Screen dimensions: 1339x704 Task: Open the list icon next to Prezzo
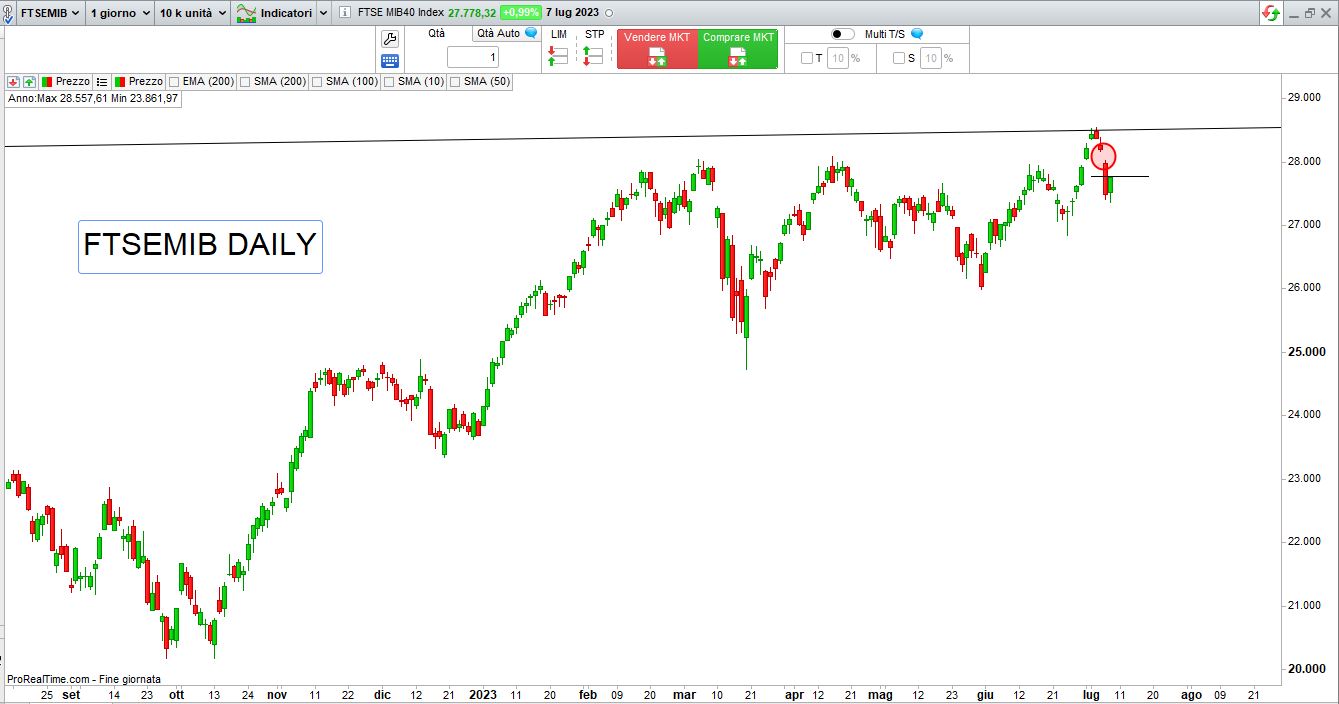coord(101,81)
